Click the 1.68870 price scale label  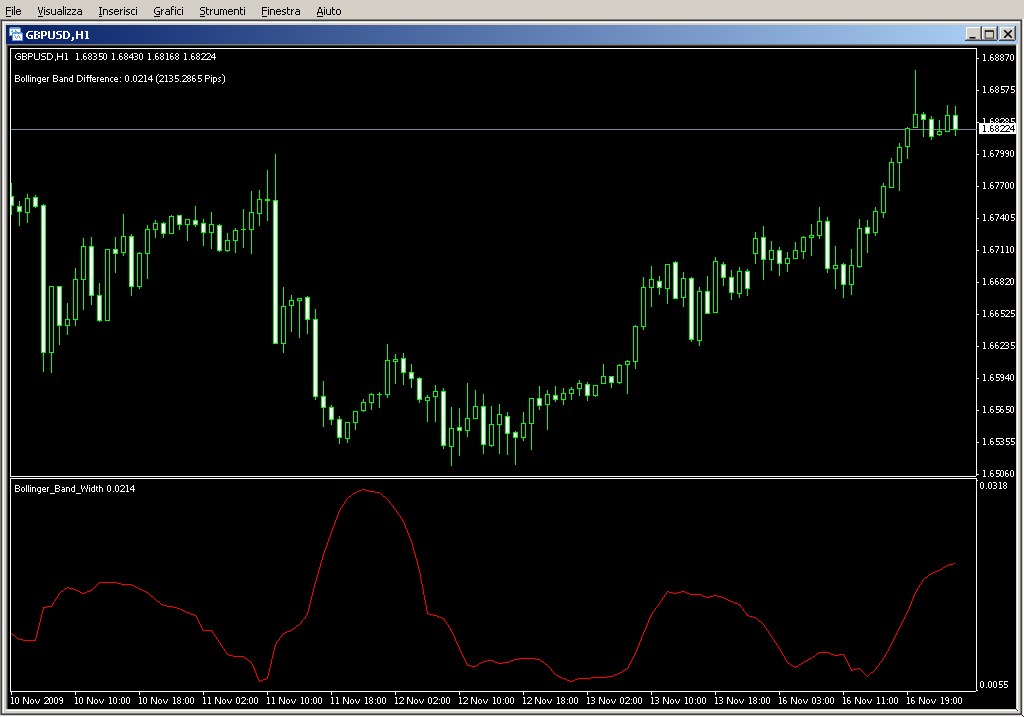(x=999, y=57)
